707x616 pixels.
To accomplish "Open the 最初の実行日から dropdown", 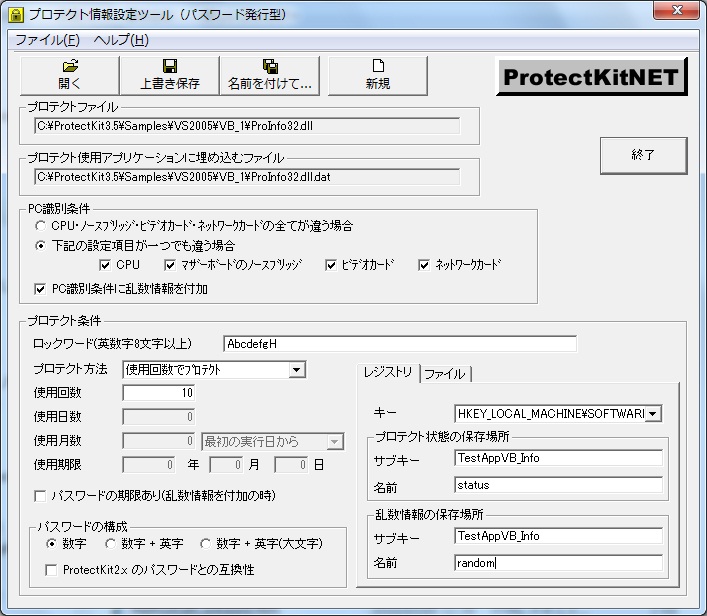I will pyautogui.click(x=334, y=441).
